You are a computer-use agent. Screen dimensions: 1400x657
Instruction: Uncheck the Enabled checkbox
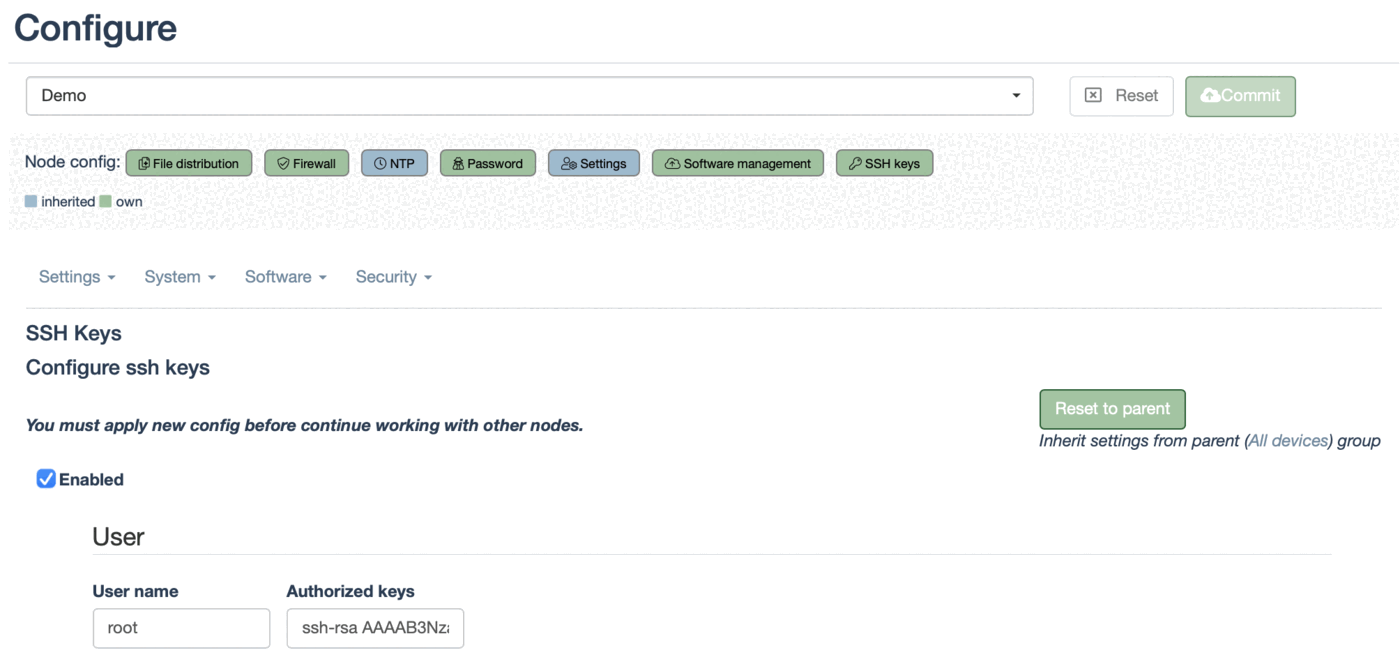click(x=46, y=479)
